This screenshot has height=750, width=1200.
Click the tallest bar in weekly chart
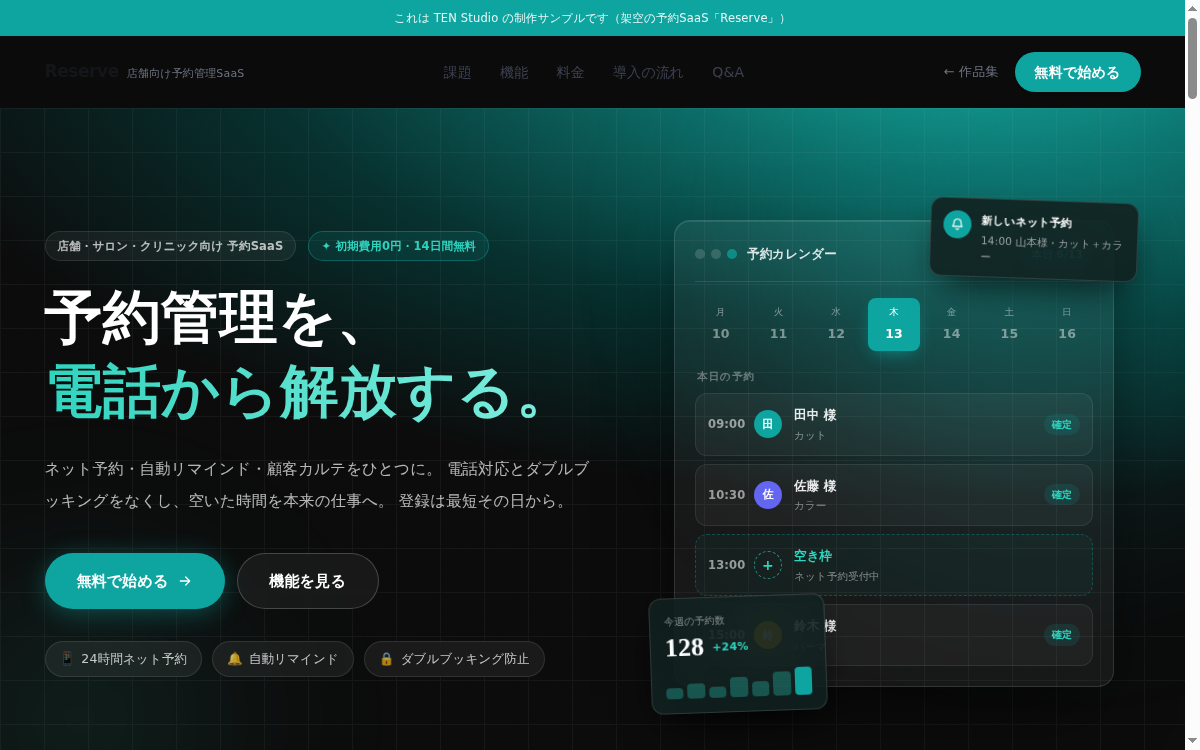[x=803, y=680]
